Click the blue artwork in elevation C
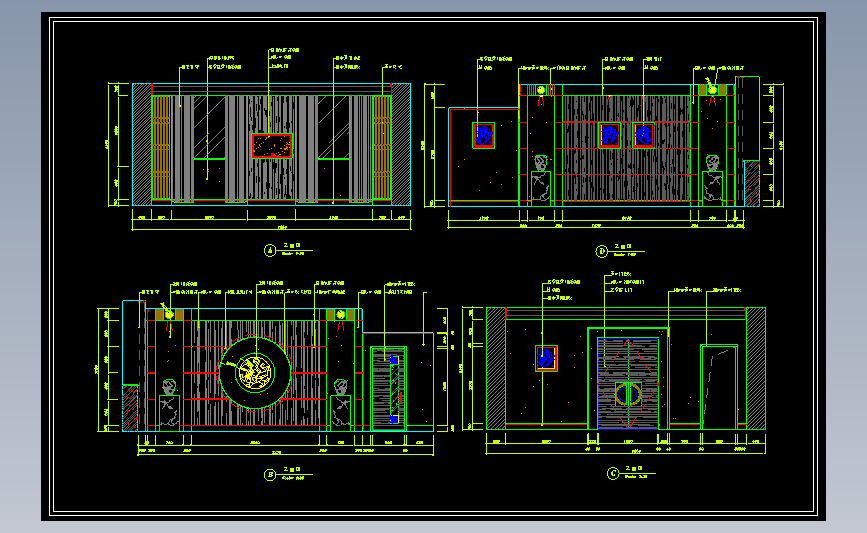Screen dimensions: 867x533 (x=546, y=358)
